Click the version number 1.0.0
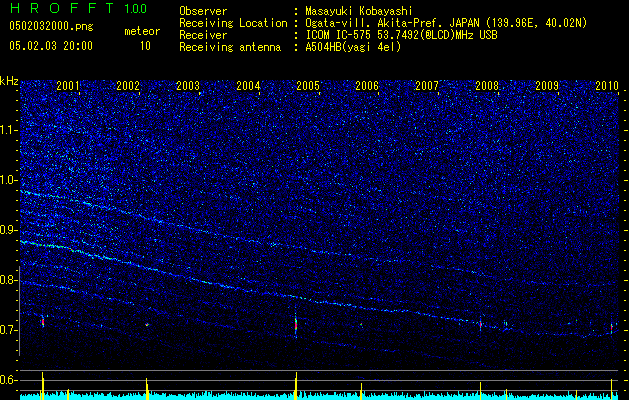The image size is (629, 400). pos(136,8)
